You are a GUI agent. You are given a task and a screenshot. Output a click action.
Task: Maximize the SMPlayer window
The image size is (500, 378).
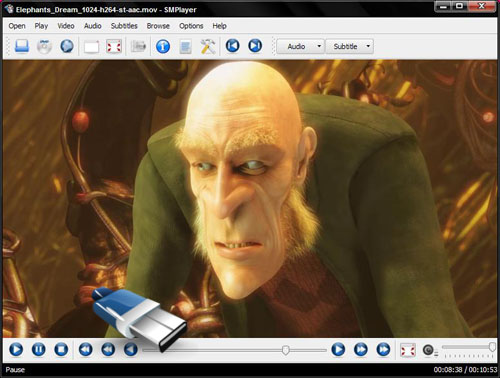459,6
